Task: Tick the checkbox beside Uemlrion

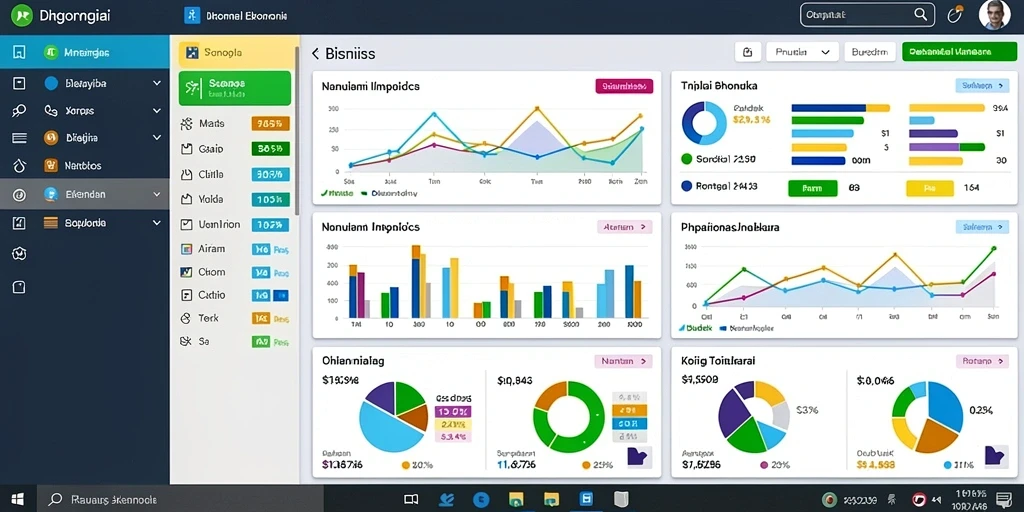Action: click(186, 225)
